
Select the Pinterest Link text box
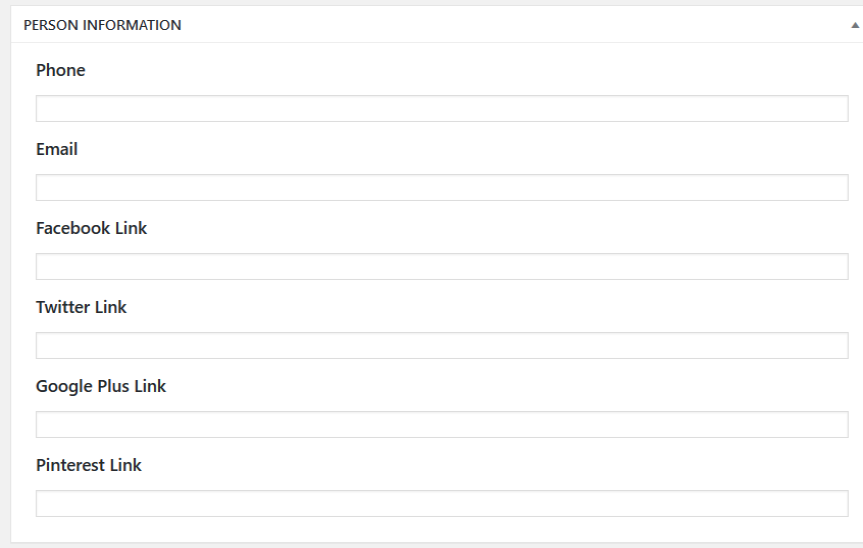(x=441, y=504)
